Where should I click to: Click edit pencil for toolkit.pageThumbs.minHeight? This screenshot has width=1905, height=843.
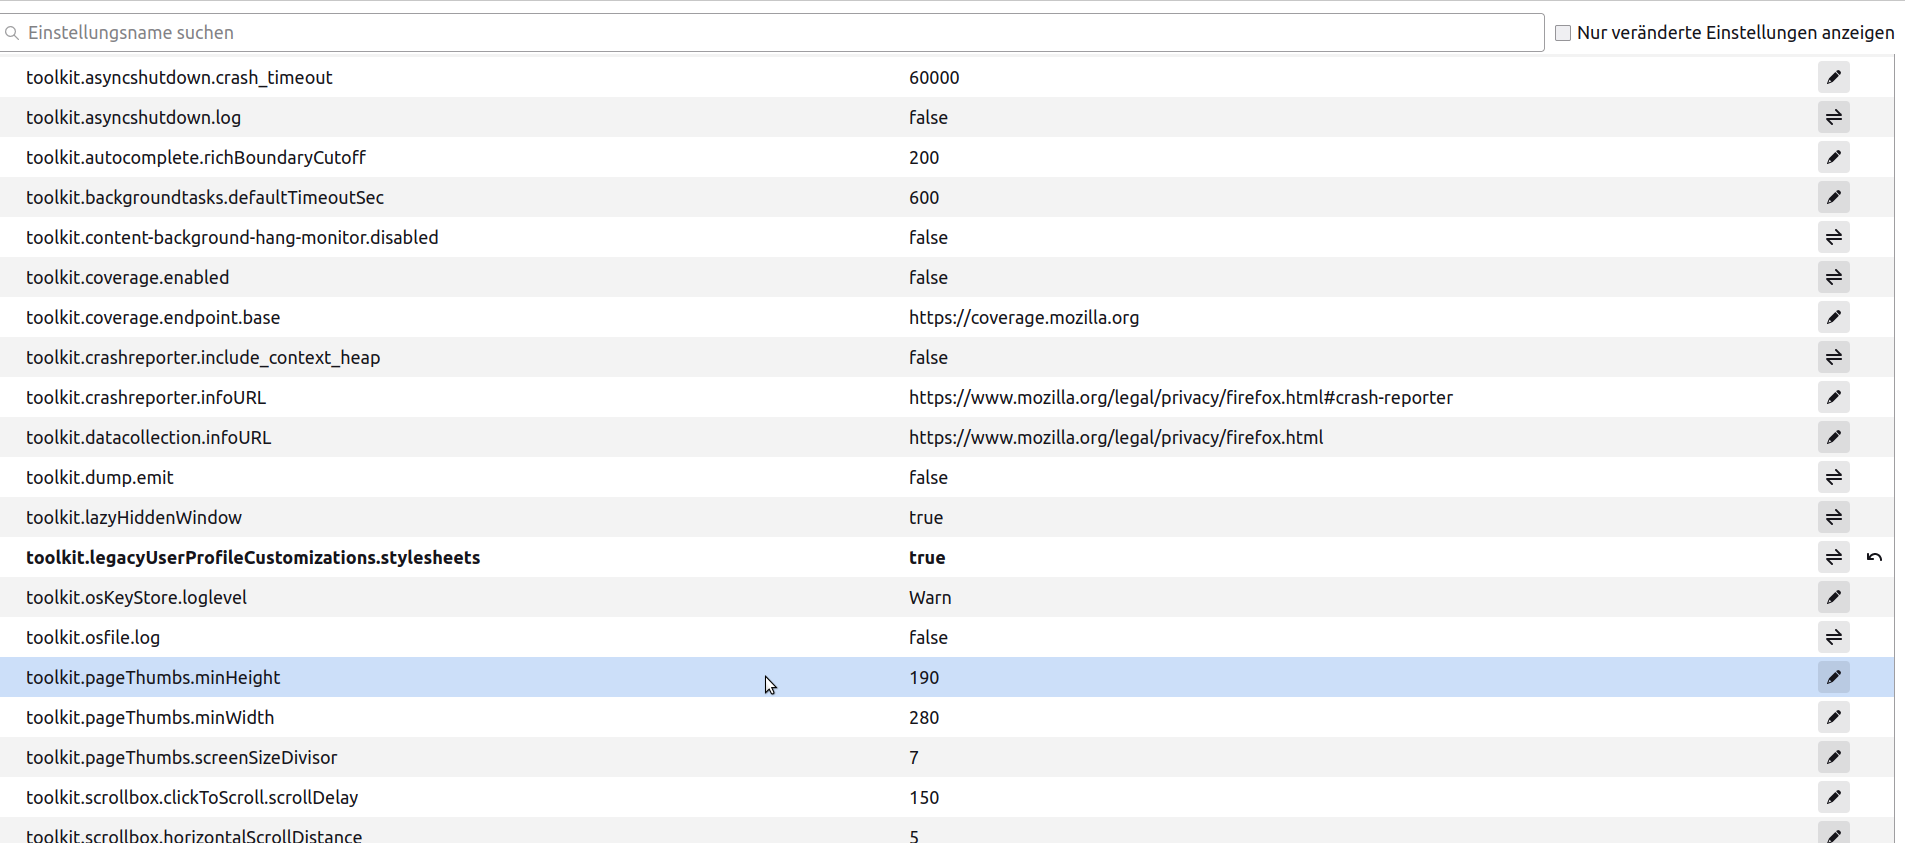[1833, 677]
